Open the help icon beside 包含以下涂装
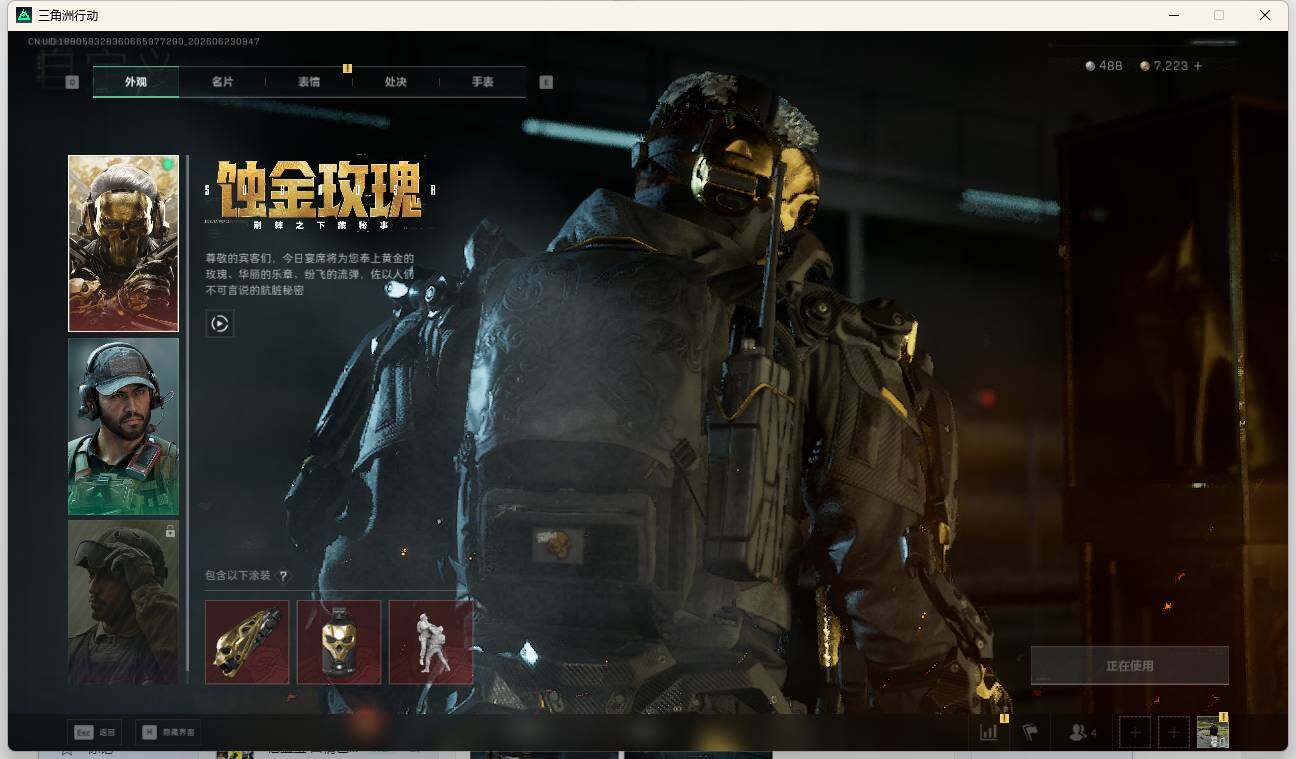Screen dimensions: 1296x759 click(x=283, y=576)
